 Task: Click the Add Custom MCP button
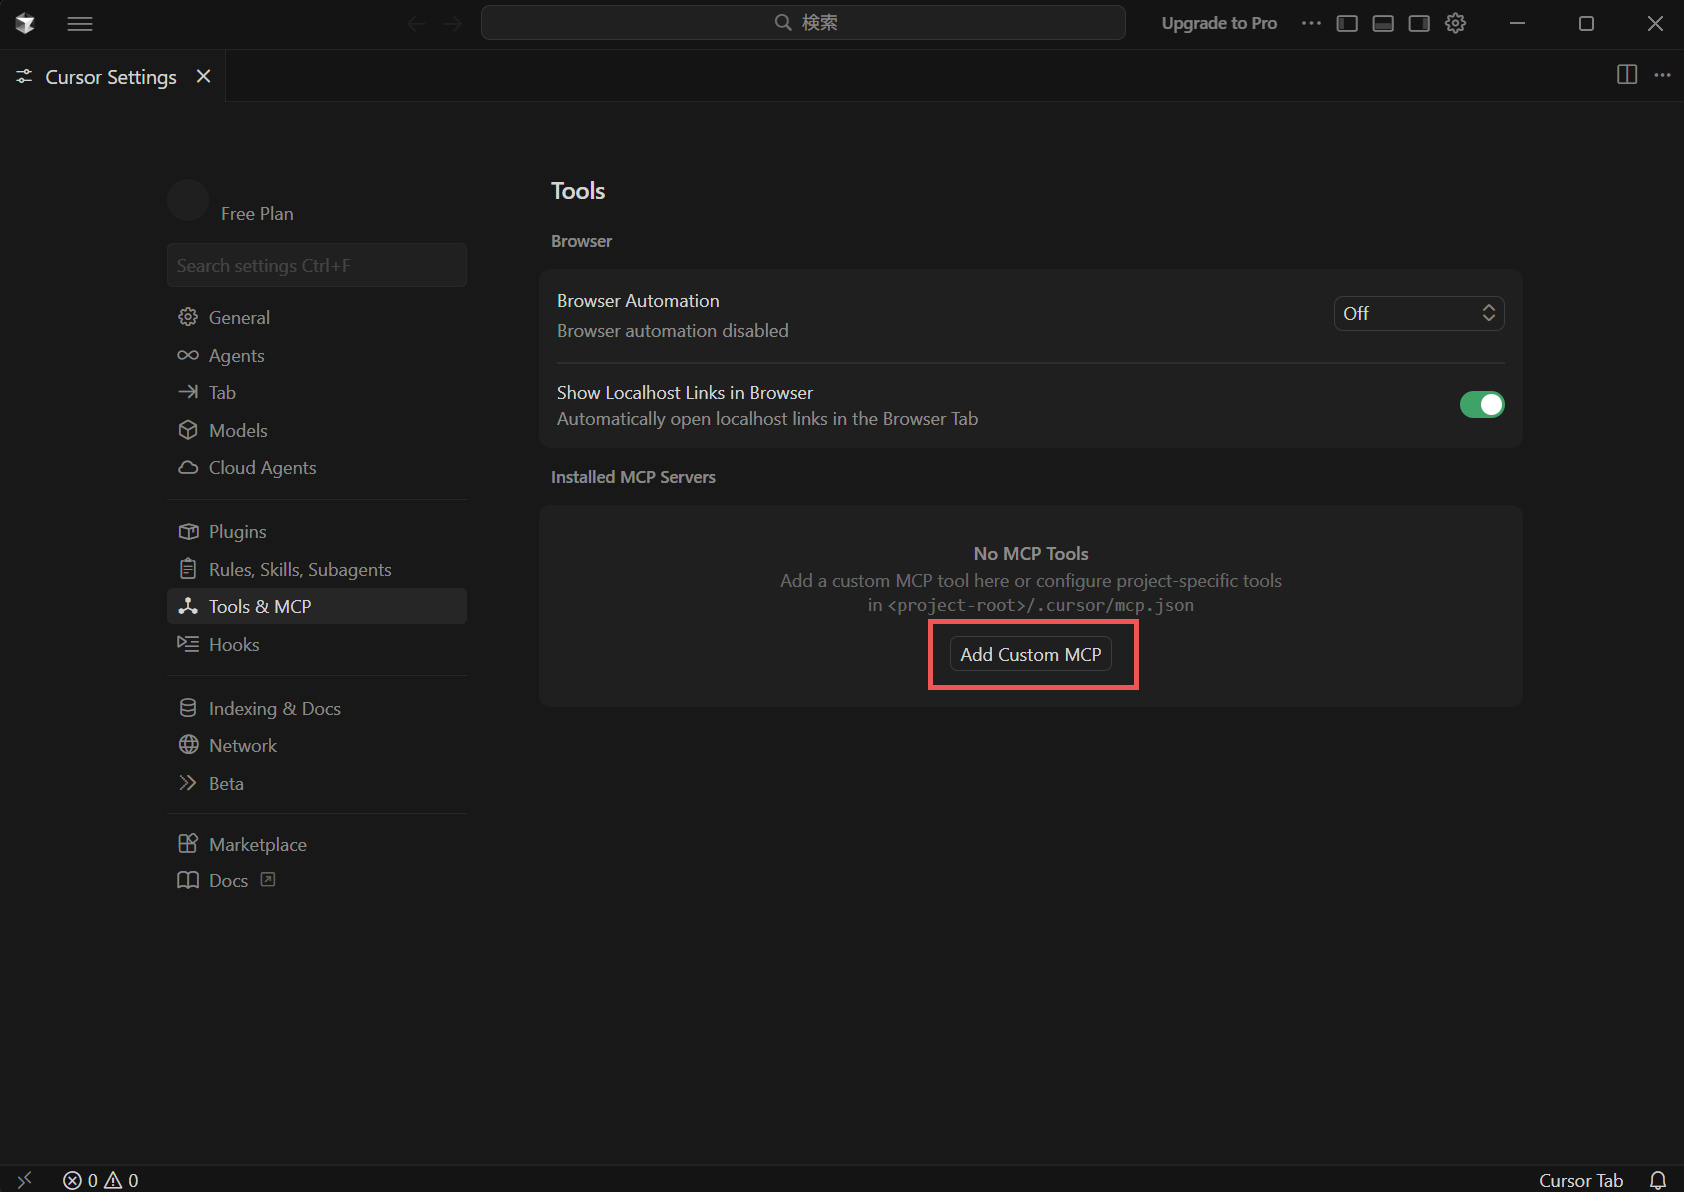[x=1030, y=655]
